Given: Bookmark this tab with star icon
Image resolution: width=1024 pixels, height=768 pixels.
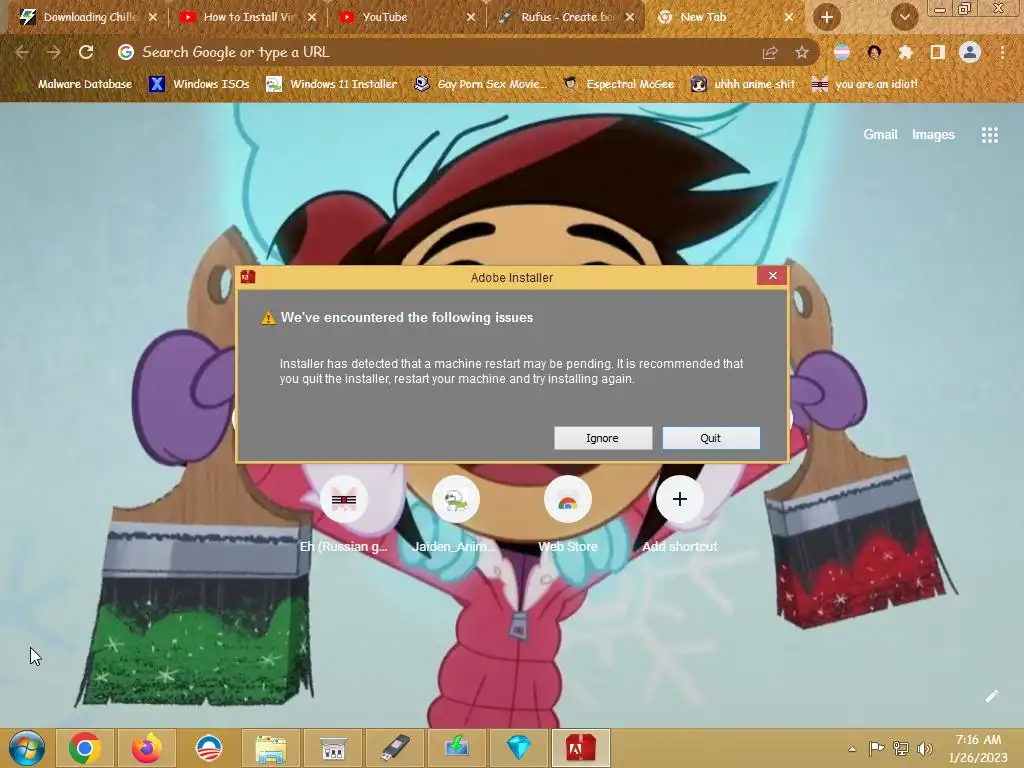Looking at the screenshot, I should pos(802,52).
